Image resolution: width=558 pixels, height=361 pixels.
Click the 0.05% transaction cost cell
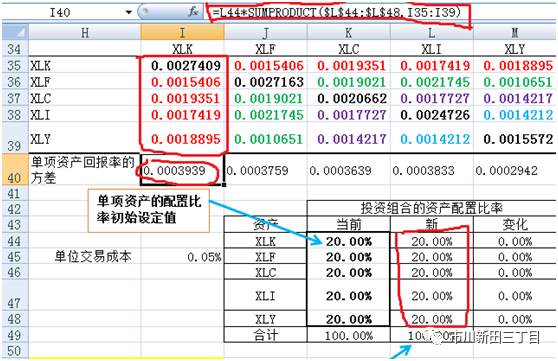(183, 257)
